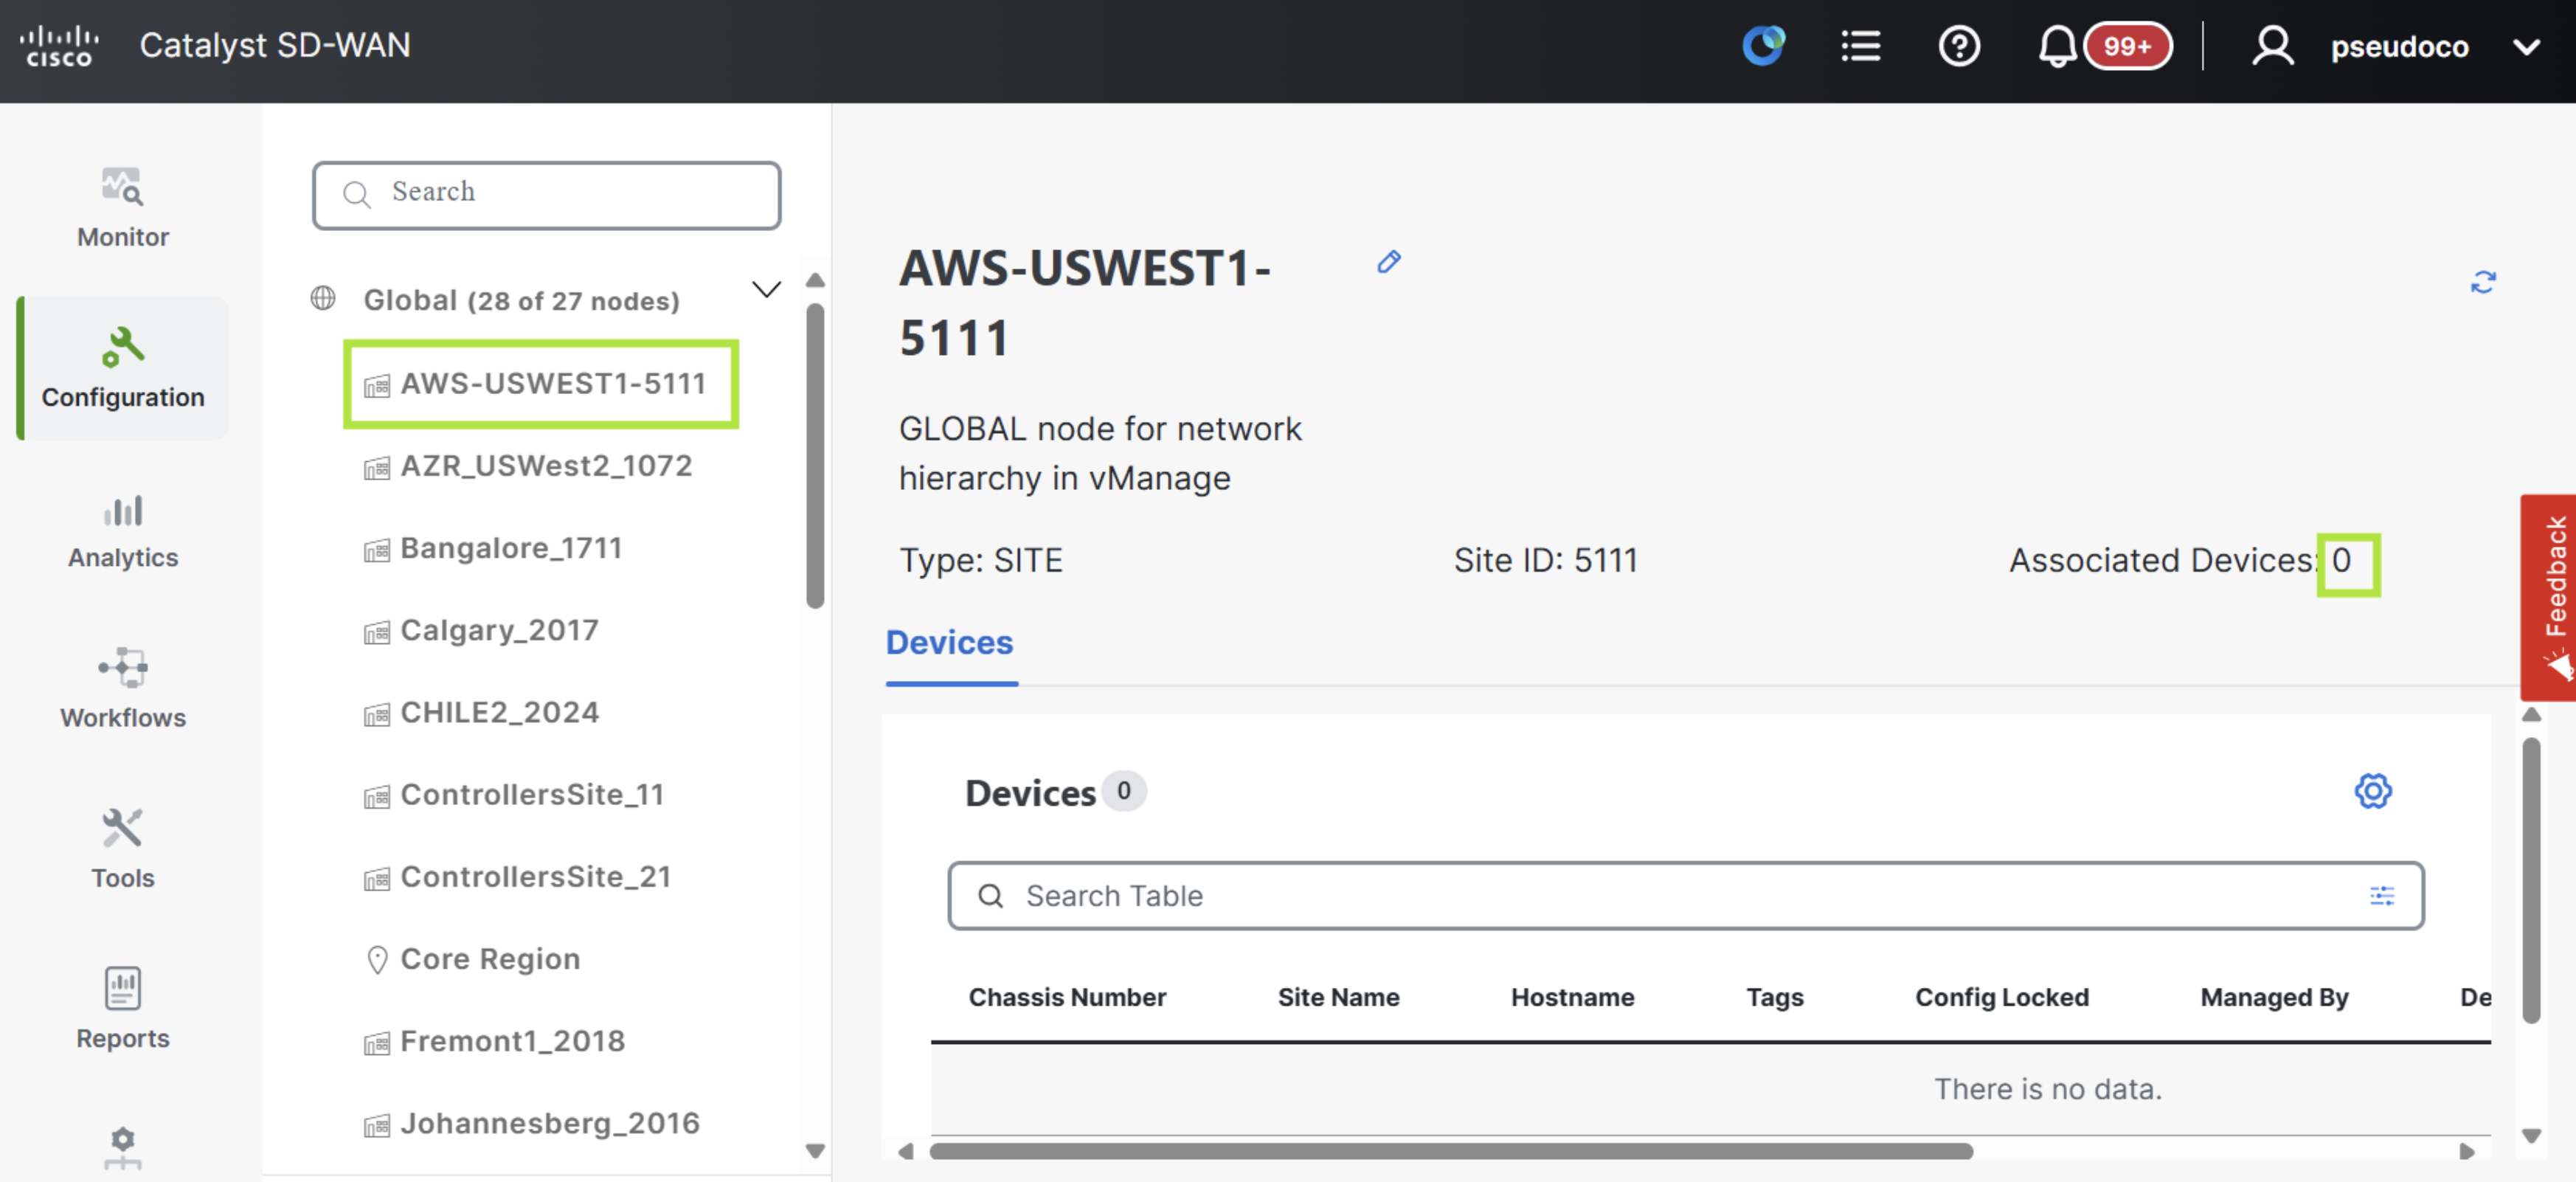The width and height of the screenshot is (2576, 1182).
Task: Open the Feedback side tab
Action: tap(2547, 597)
